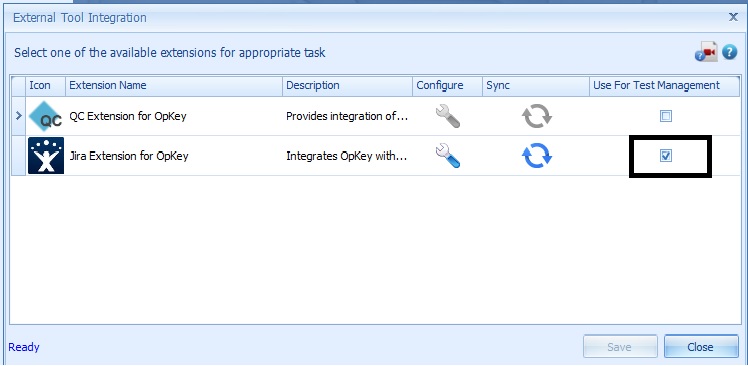Open the QC Extension configure wrench
The image size is (748, 366).
(448, 116)
